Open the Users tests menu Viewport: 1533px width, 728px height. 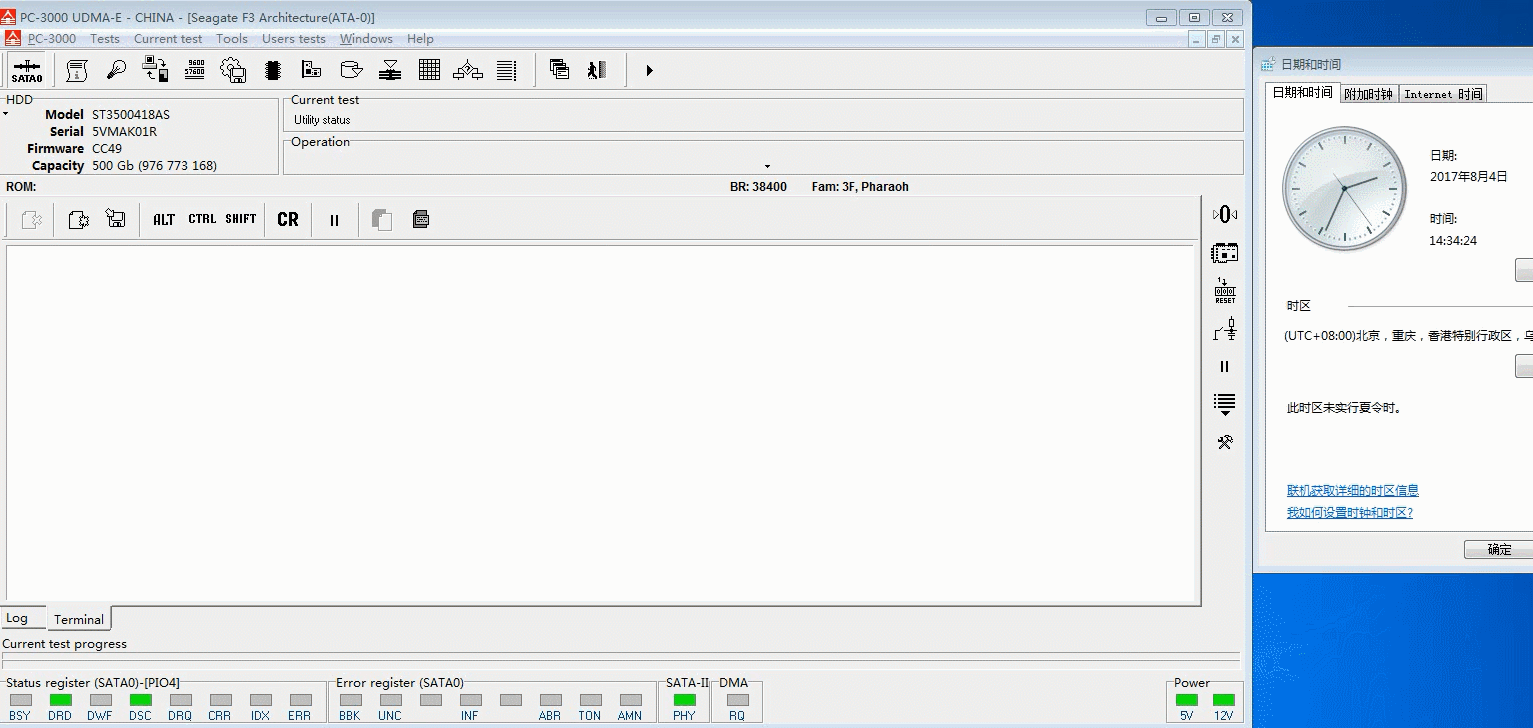pos(294,39)
